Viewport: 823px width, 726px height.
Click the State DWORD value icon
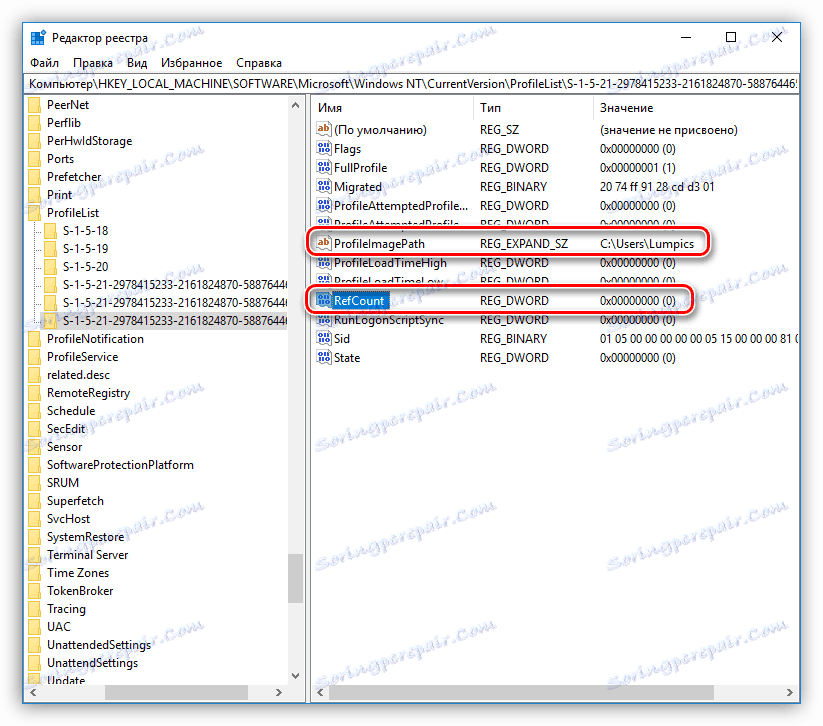tap(324, 357)
